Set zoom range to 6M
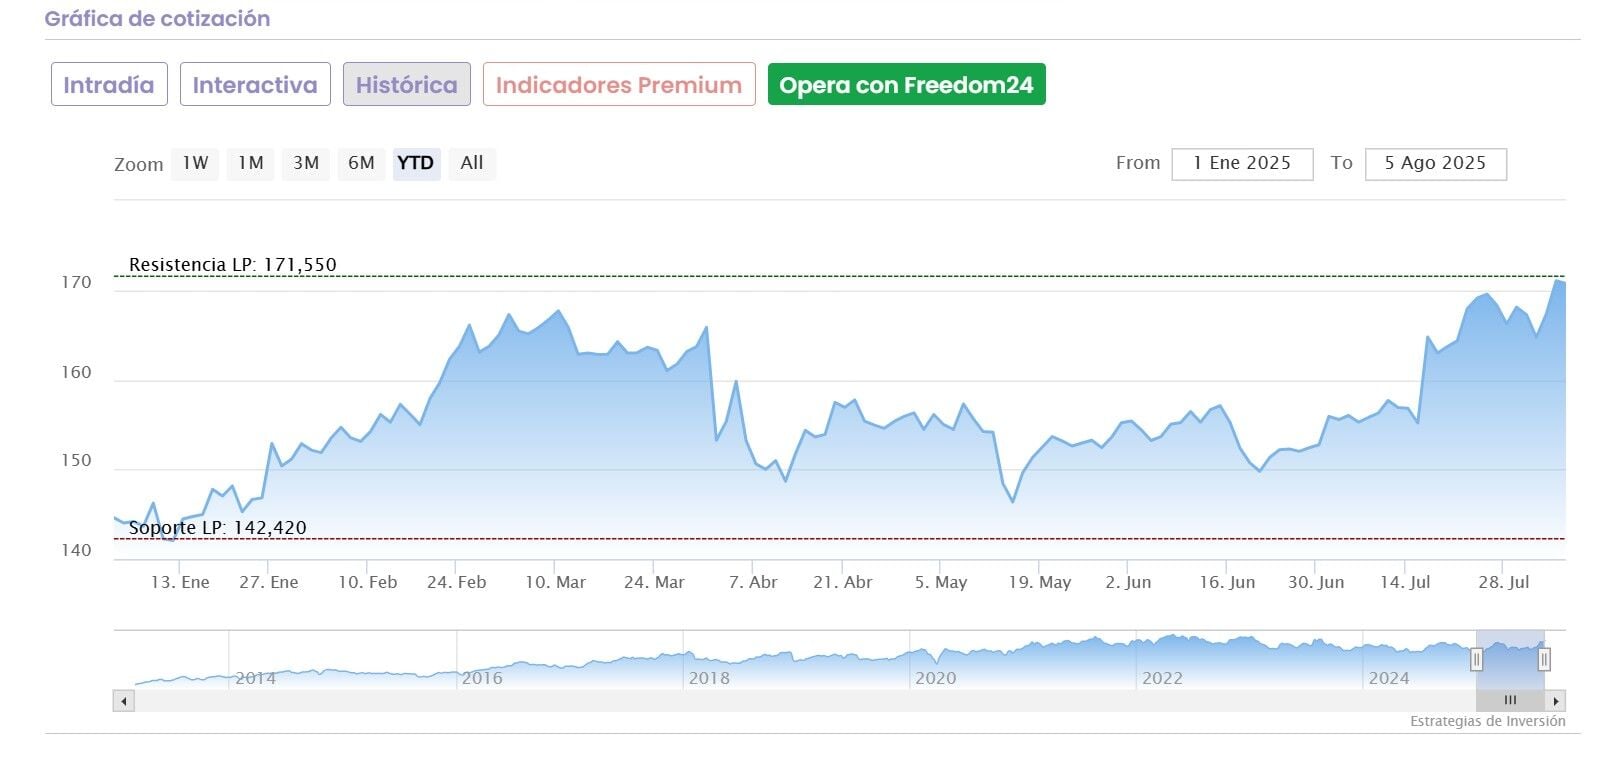1611x757 pixels. (x=361, y=163)
